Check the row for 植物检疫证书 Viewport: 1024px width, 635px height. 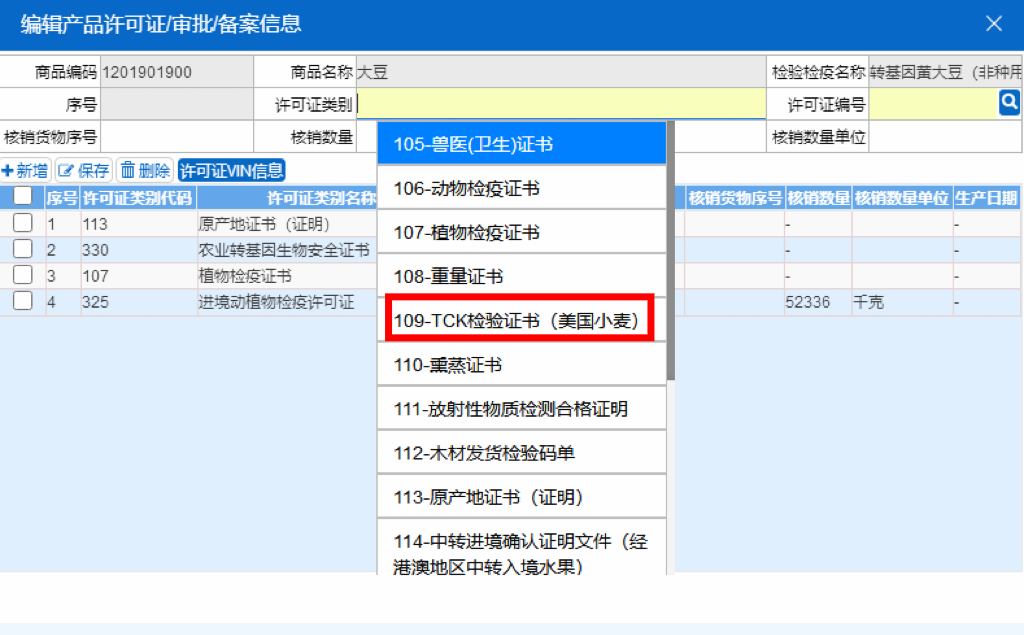(x=22, y=276)
